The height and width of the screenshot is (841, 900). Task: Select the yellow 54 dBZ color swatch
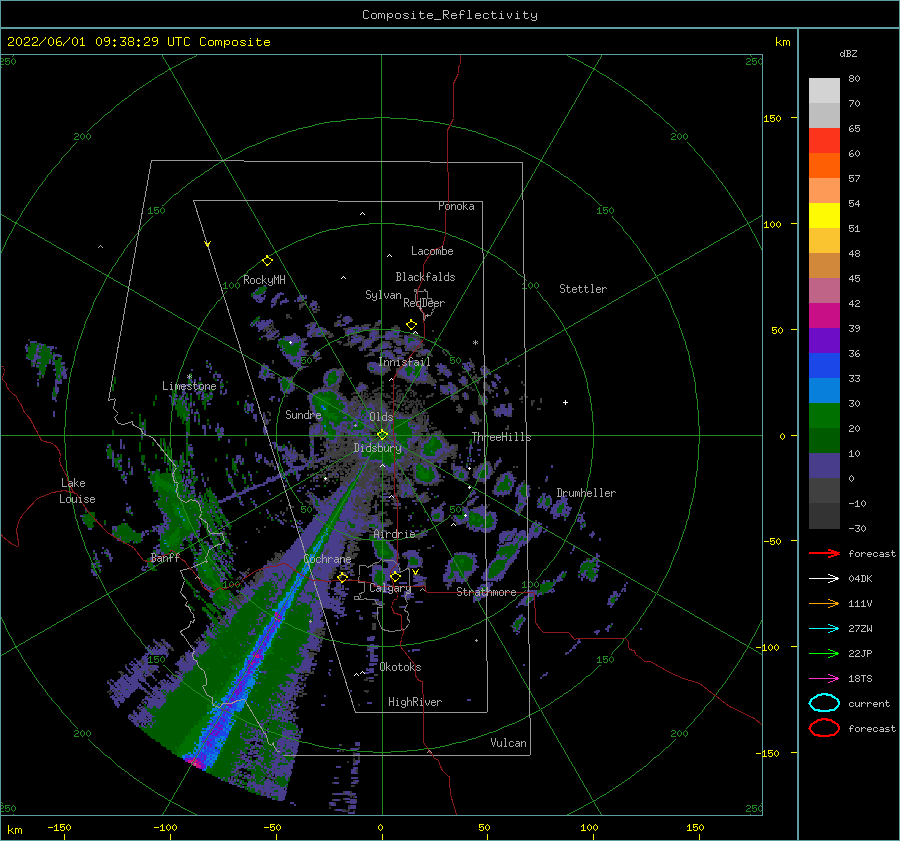[824, 216]
